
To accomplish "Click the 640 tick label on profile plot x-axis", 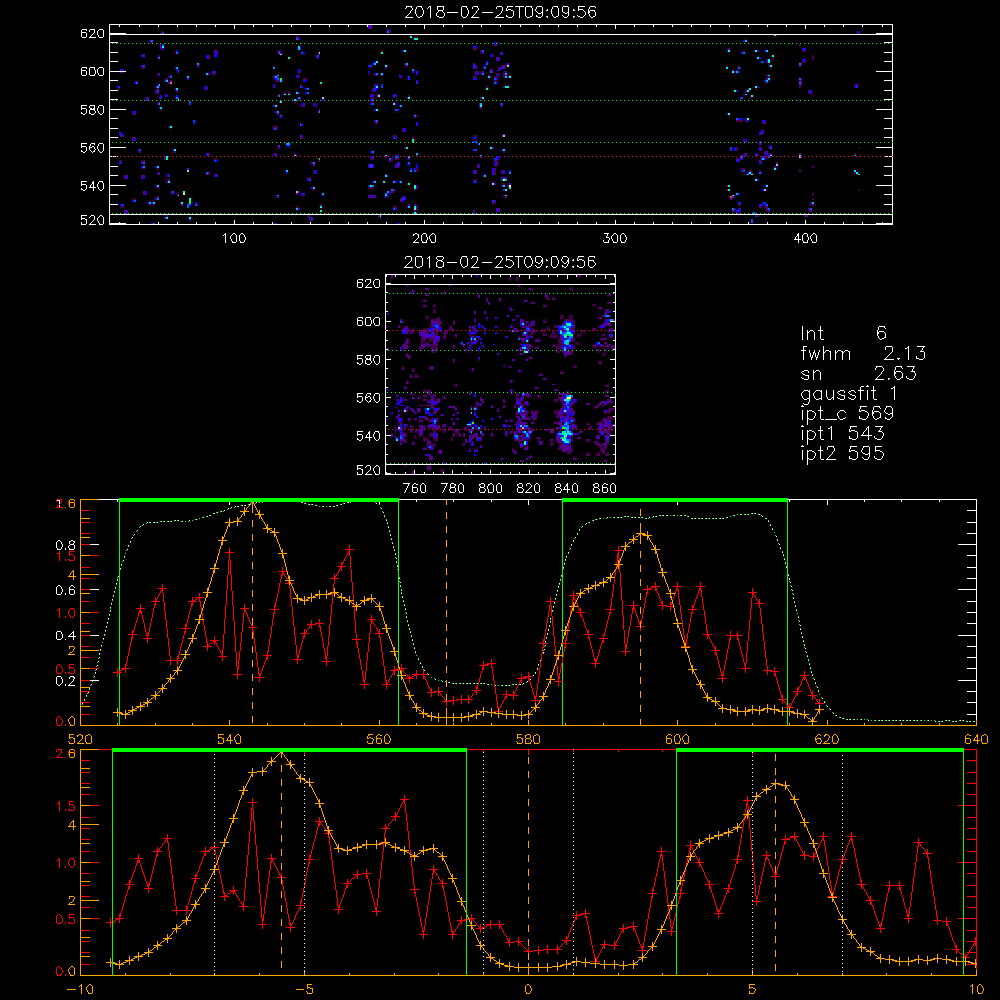I will pos(976,740).
